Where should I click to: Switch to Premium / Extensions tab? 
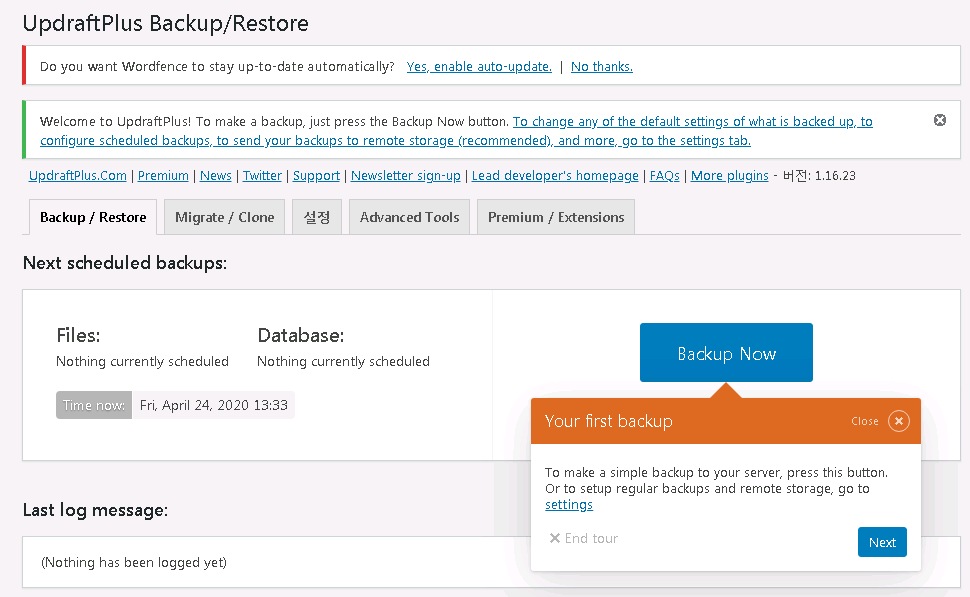(x=556, y=217)
